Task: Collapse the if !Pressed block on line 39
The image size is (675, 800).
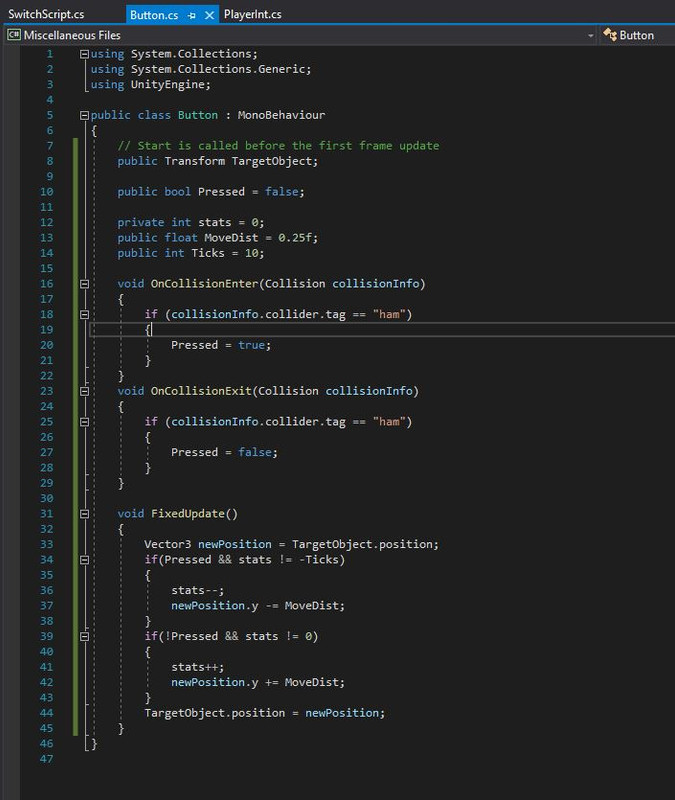Action: 85,636
